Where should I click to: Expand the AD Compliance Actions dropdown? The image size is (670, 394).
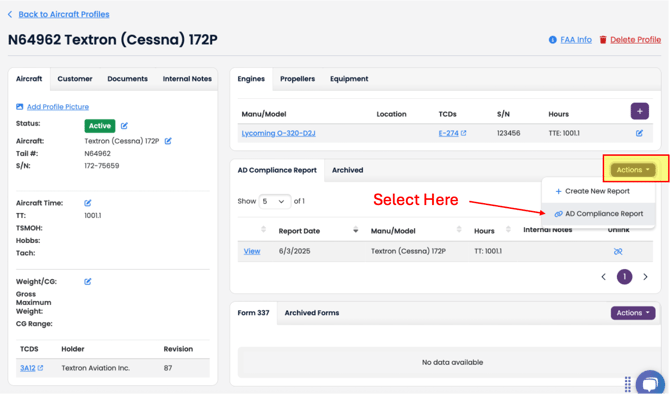pyautogui.click(x=632, y=170)
